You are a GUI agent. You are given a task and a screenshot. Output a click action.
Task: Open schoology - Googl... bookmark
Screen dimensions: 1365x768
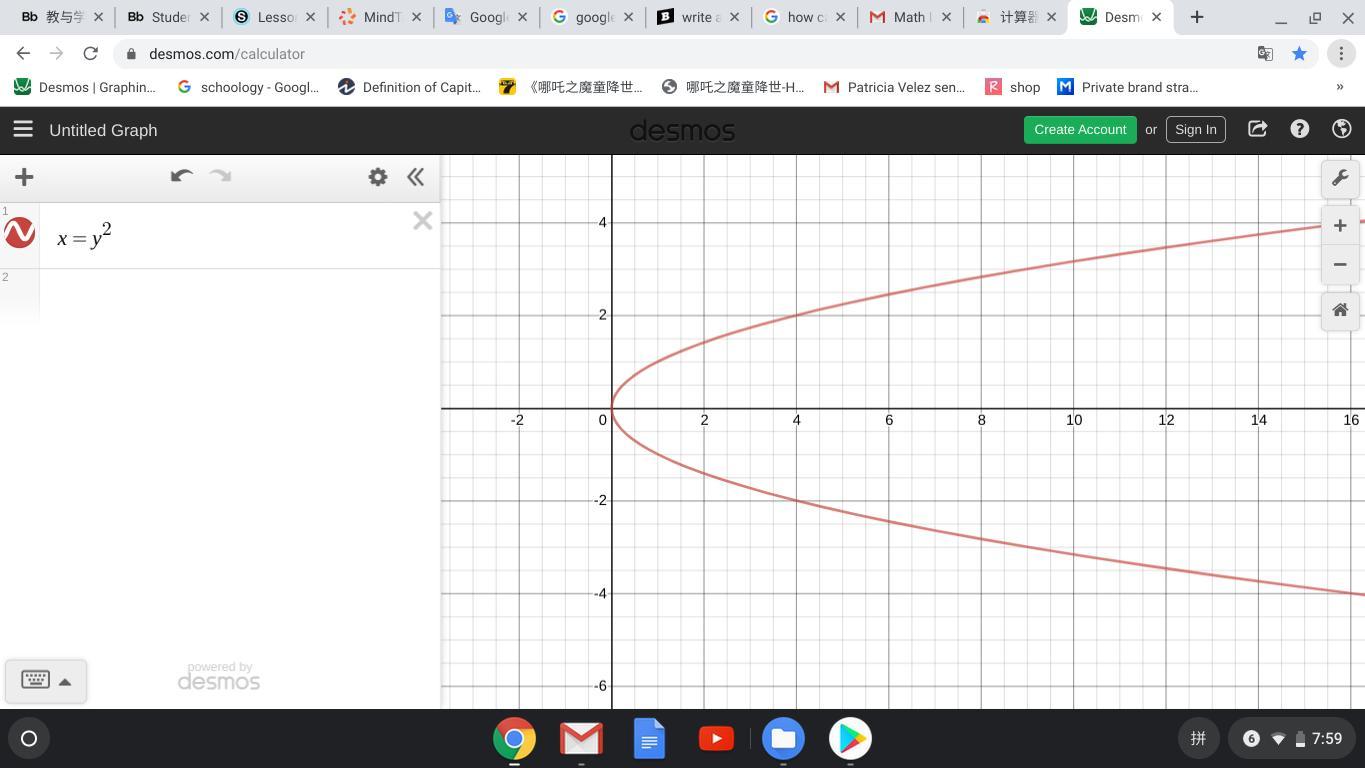point(248,87)
